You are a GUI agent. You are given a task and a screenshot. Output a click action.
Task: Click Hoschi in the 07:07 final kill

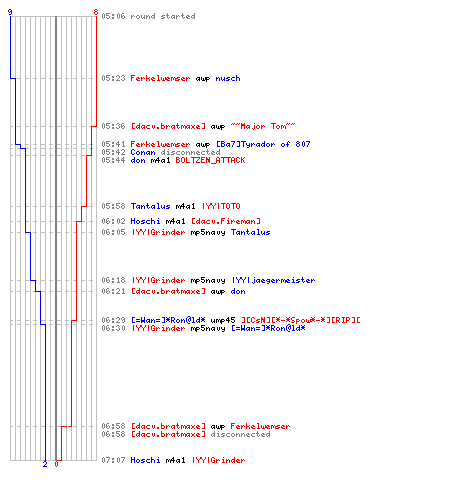click(x=145, y=460)
